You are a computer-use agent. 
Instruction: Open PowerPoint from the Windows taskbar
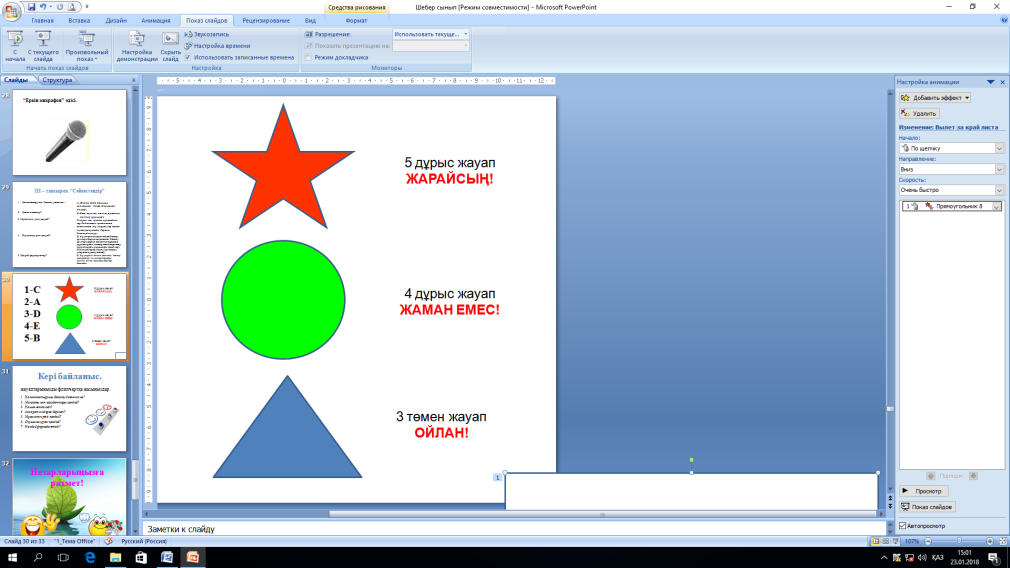click(x=192, y=558)
